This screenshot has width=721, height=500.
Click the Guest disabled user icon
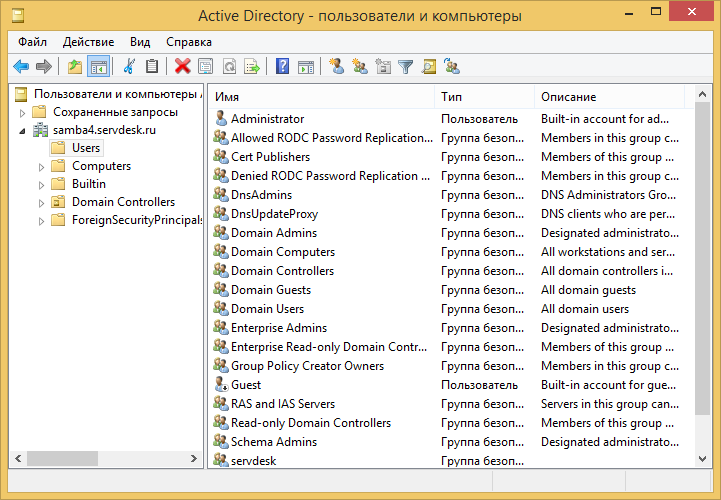pyautogui.click(x=222, y=385)
